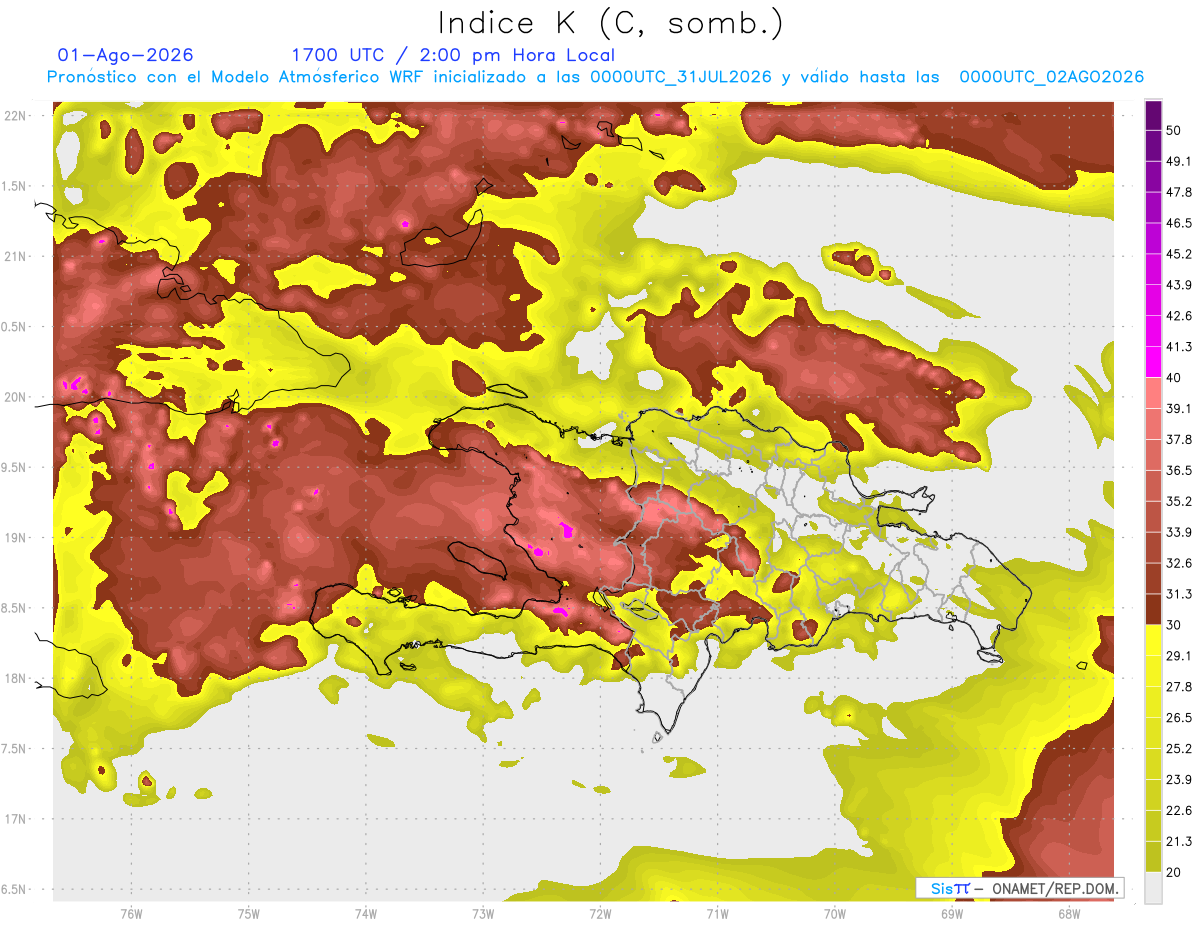
Task: Select the date label "01-Ago-2026"
Action: point(126,55)
